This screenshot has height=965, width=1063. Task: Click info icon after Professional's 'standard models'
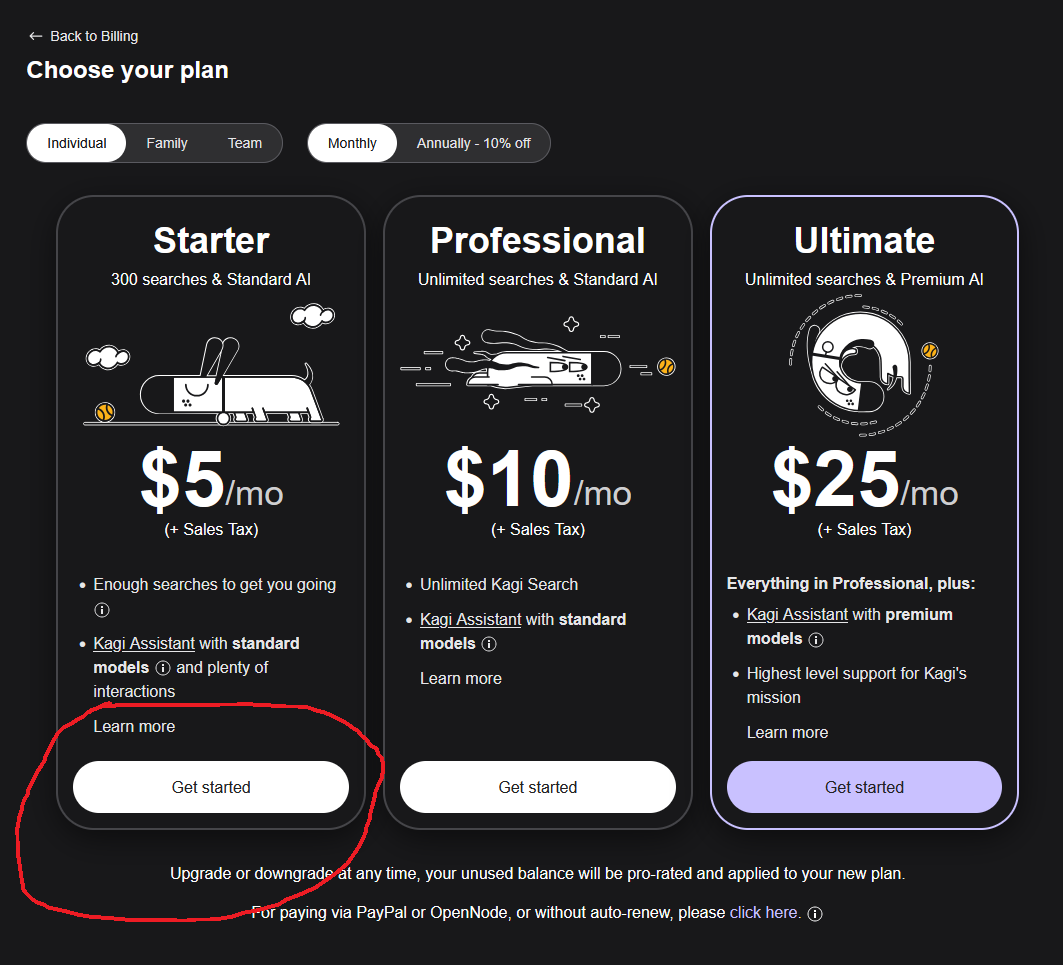[489, 644]
